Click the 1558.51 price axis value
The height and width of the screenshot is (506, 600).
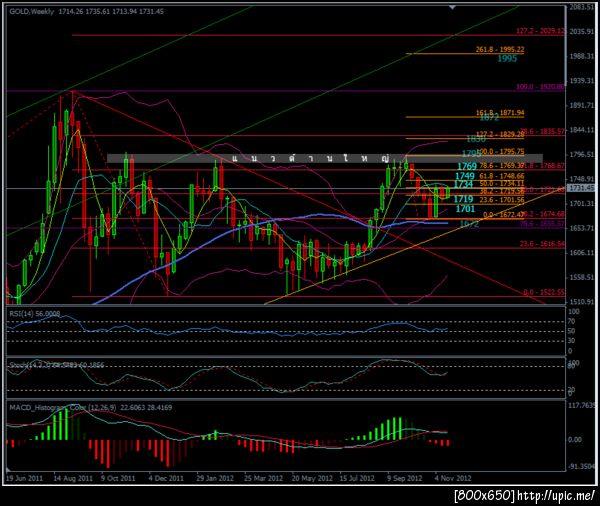coord(581,277)
